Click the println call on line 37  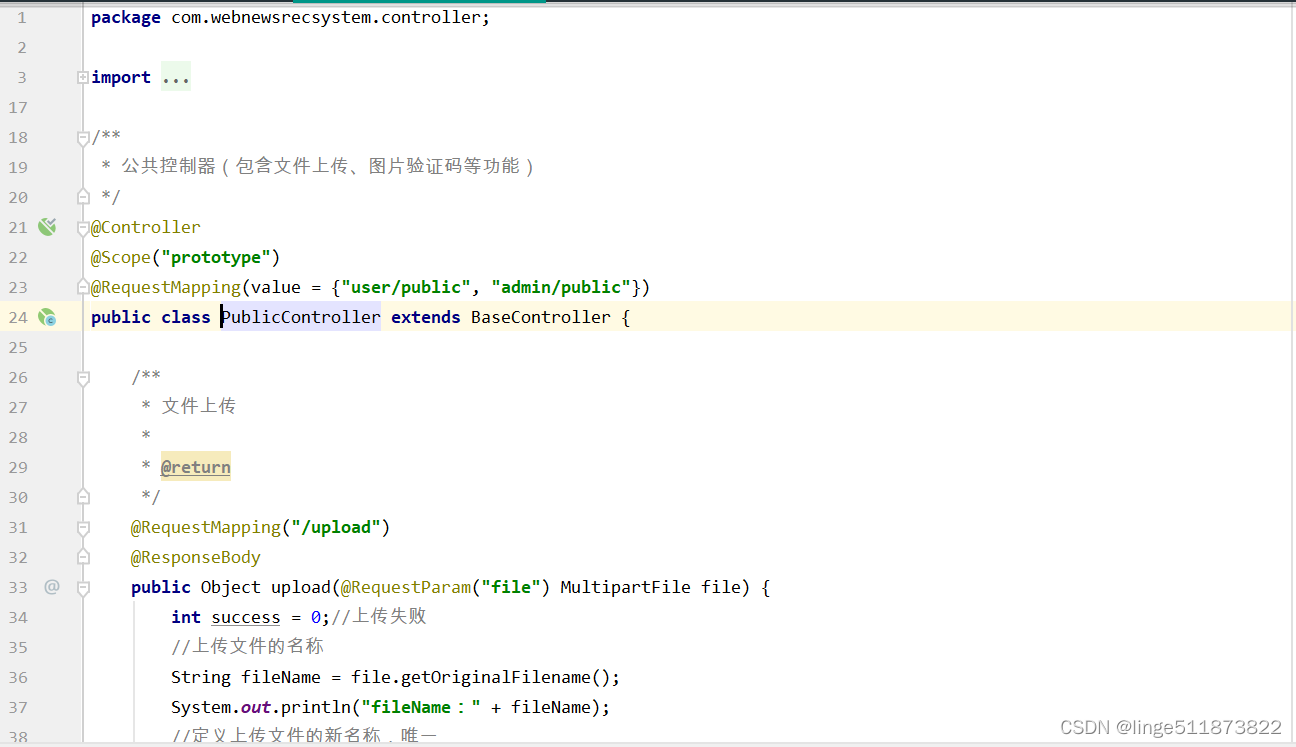tap(316, 707)
